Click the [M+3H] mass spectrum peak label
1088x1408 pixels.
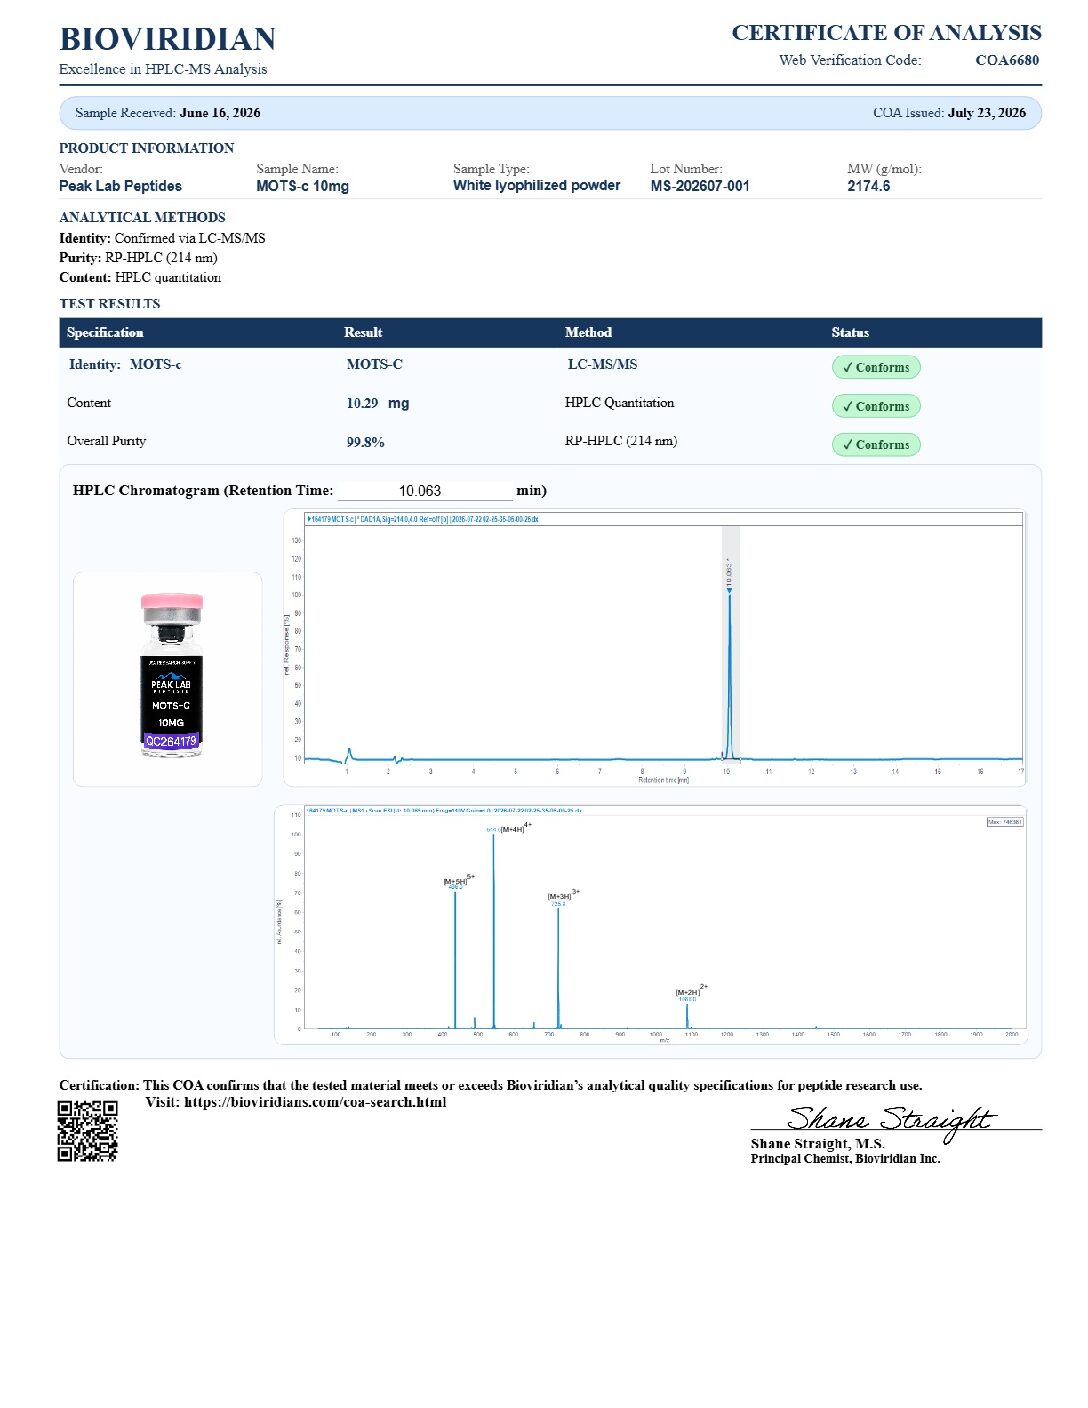(x=563, y=896)
